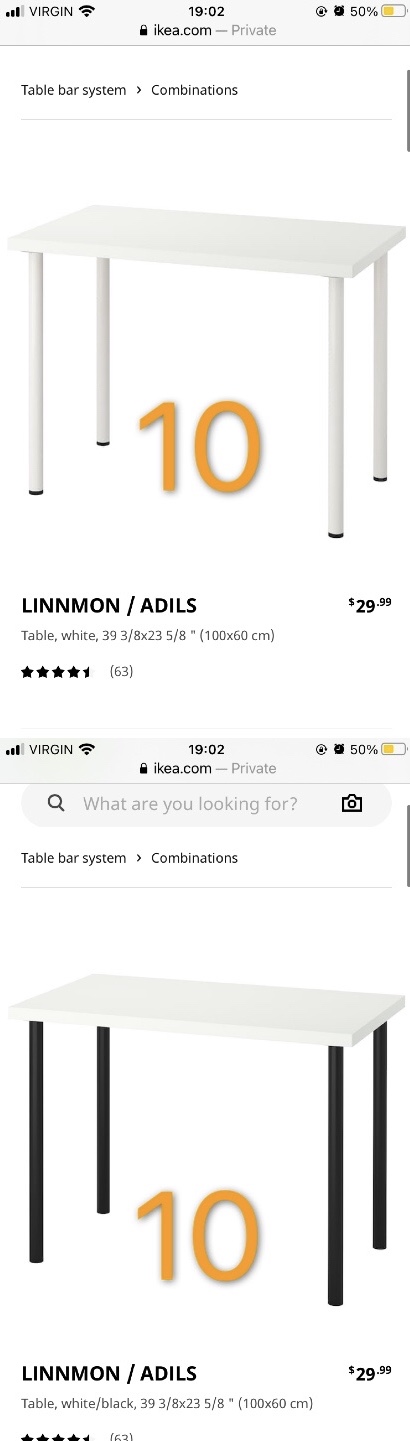Open the black-legged LINNMON table image

(205, 1138)
